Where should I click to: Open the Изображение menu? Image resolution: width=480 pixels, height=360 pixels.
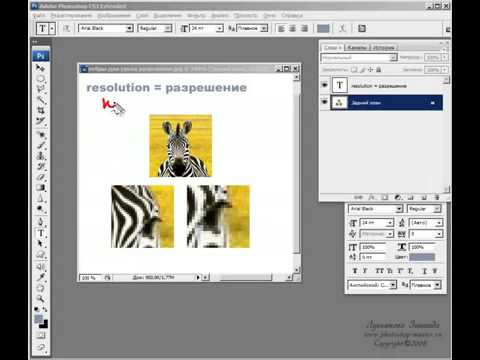tap(114, 16)
